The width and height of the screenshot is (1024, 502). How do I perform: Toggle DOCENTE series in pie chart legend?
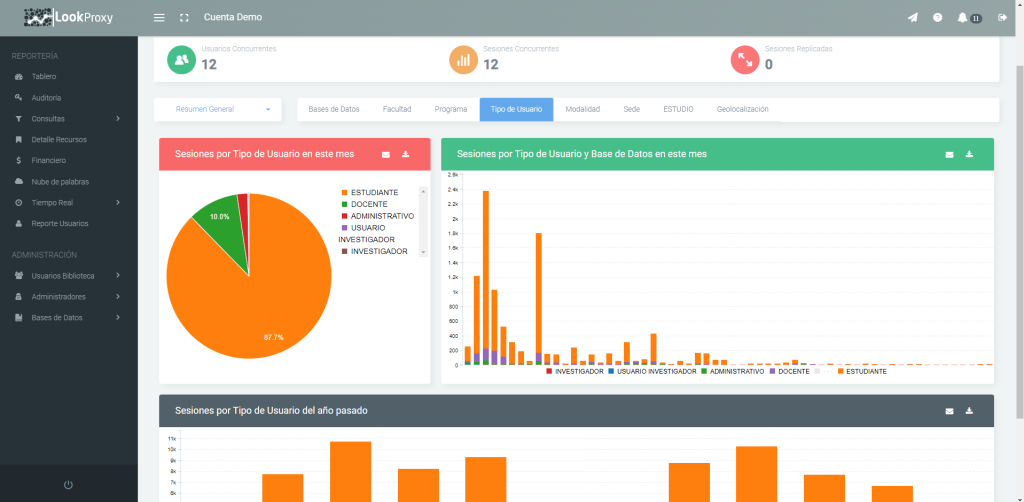click(x=368, y=204)
